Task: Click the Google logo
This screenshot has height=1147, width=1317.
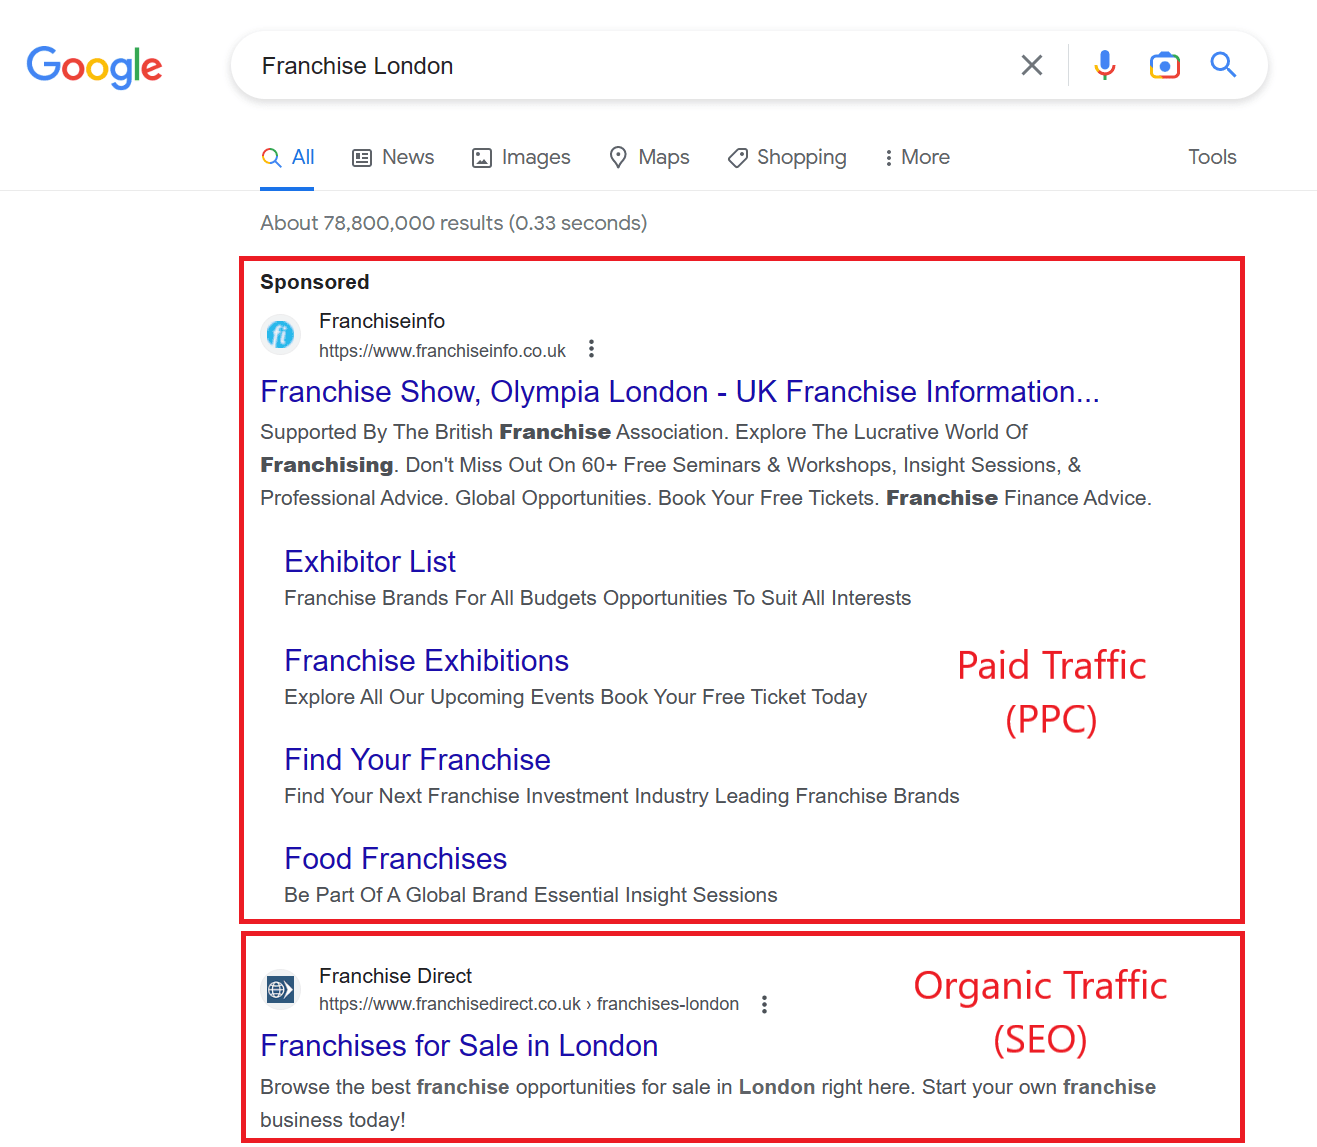Action: tap(94, 67)
